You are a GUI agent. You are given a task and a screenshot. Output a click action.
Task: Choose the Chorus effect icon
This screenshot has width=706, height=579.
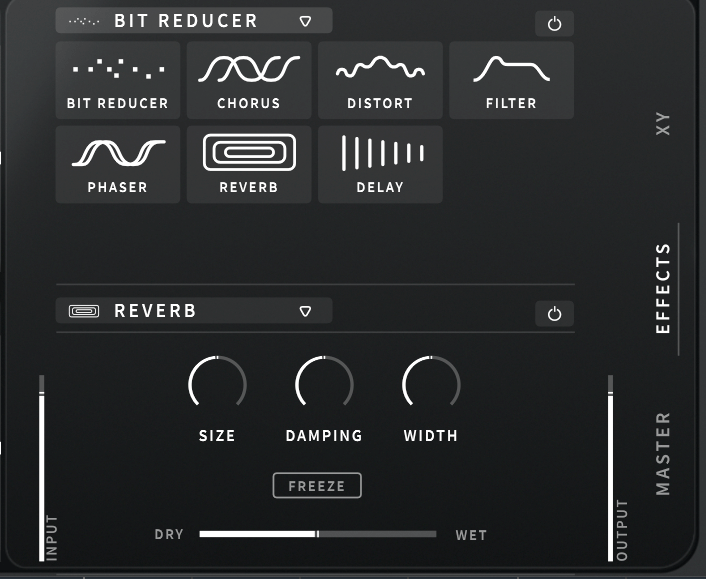pos(249,79)
